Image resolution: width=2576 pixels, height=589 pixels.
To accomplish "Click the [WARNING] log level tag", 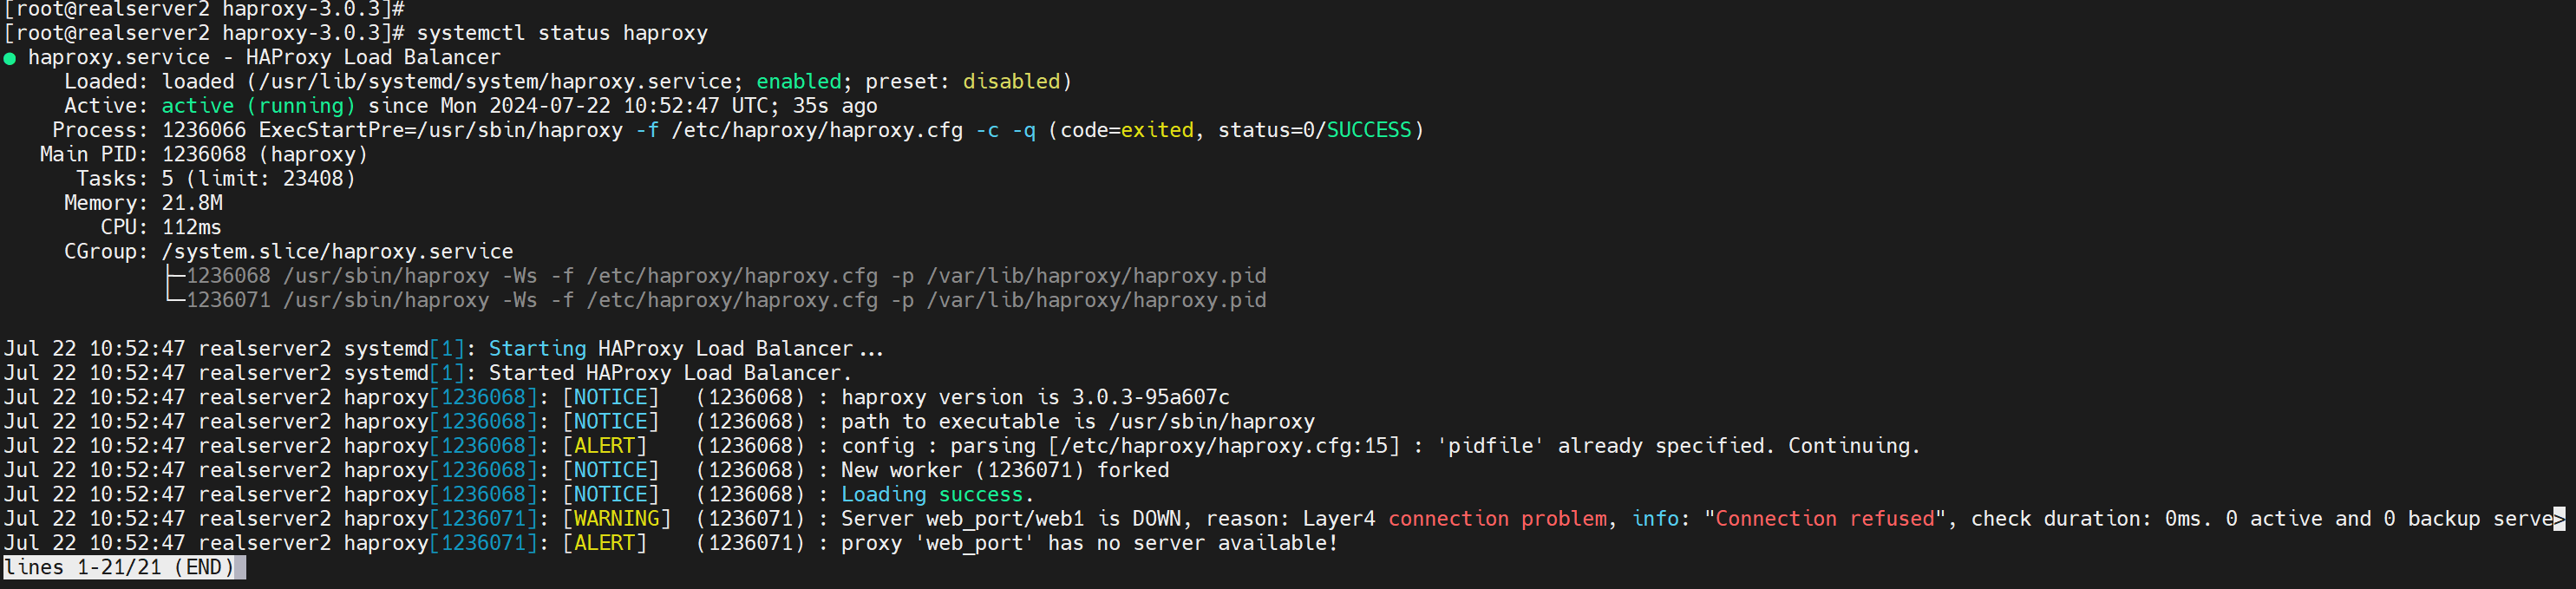I will (616, 519).
